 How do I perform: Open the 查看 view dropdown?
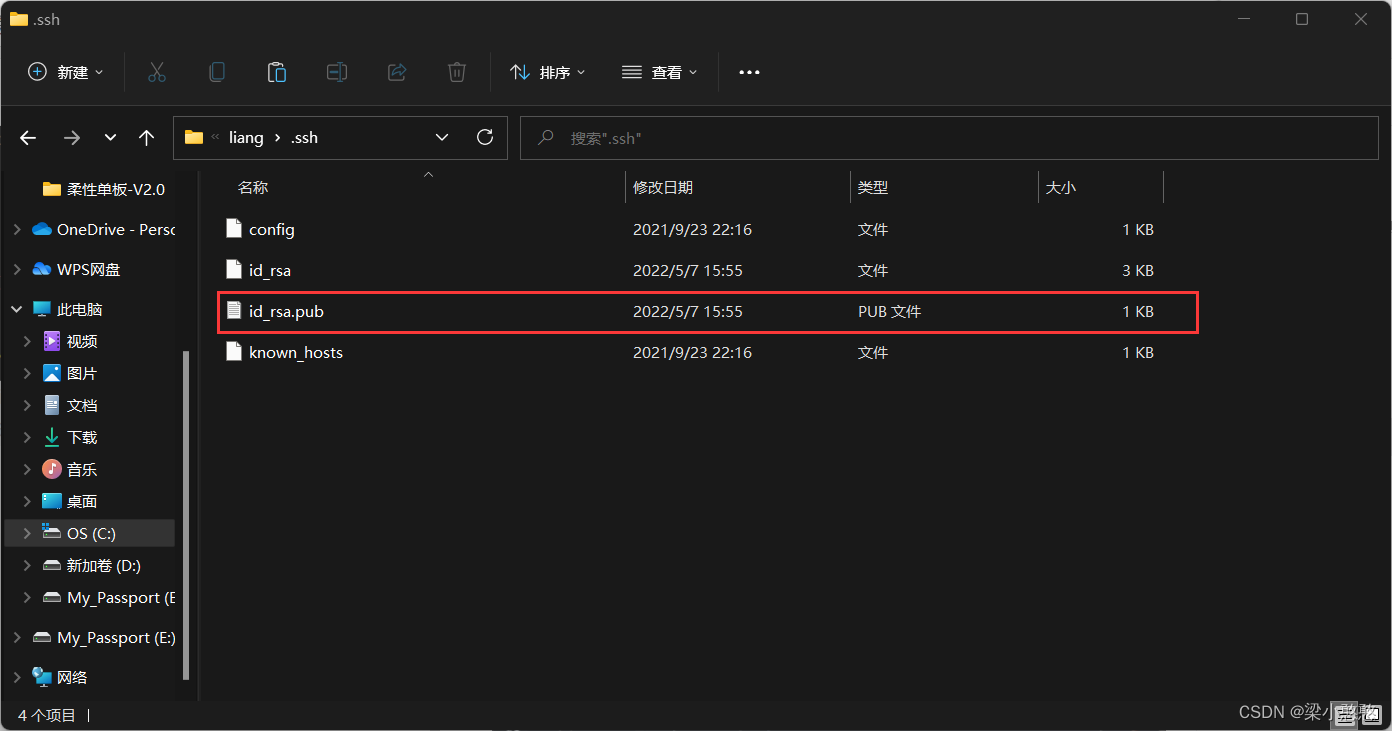coord(660,72)
